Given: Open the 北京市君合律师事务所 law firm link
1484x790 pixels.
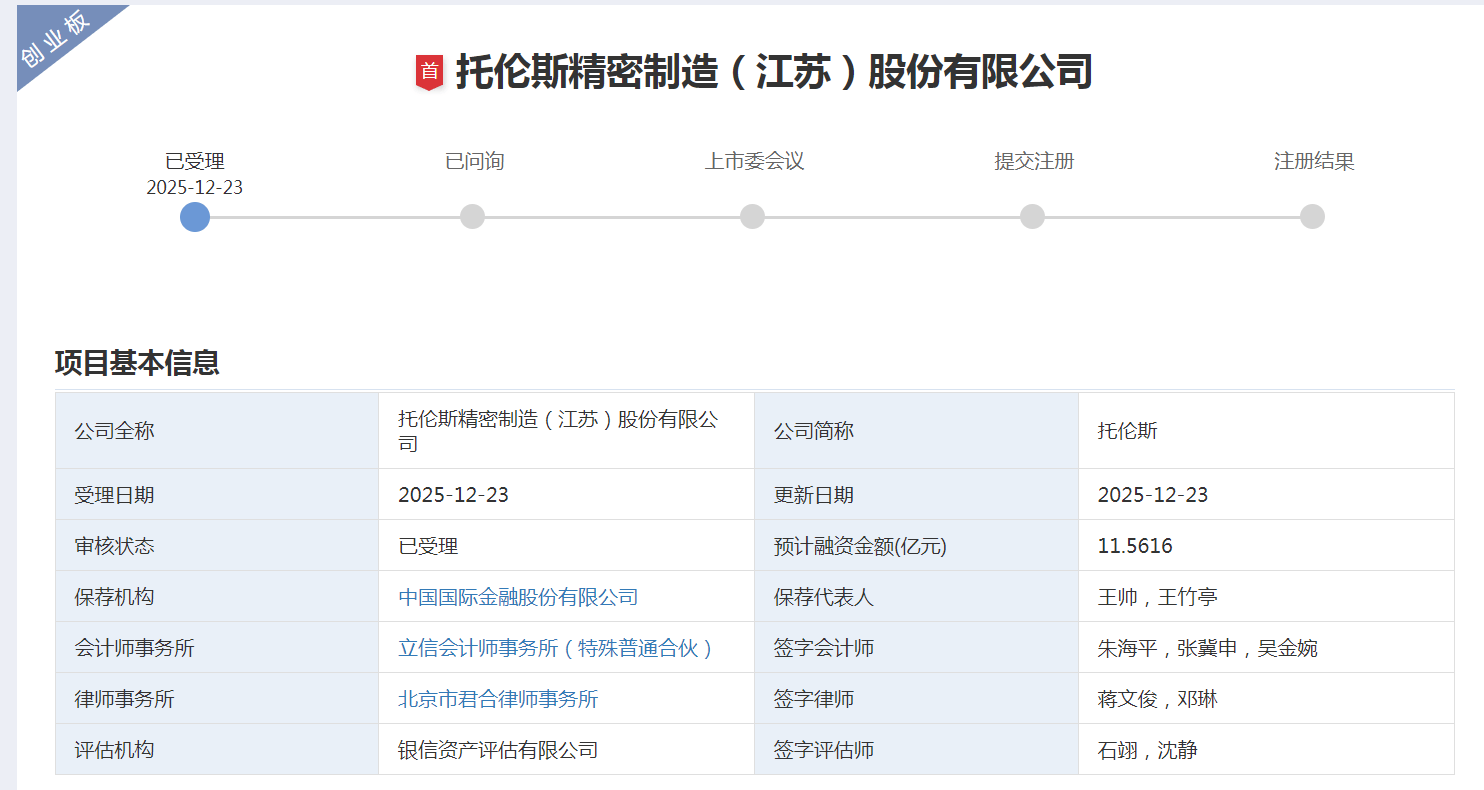Looking at the screenshot, I should [x=498, y=699].
